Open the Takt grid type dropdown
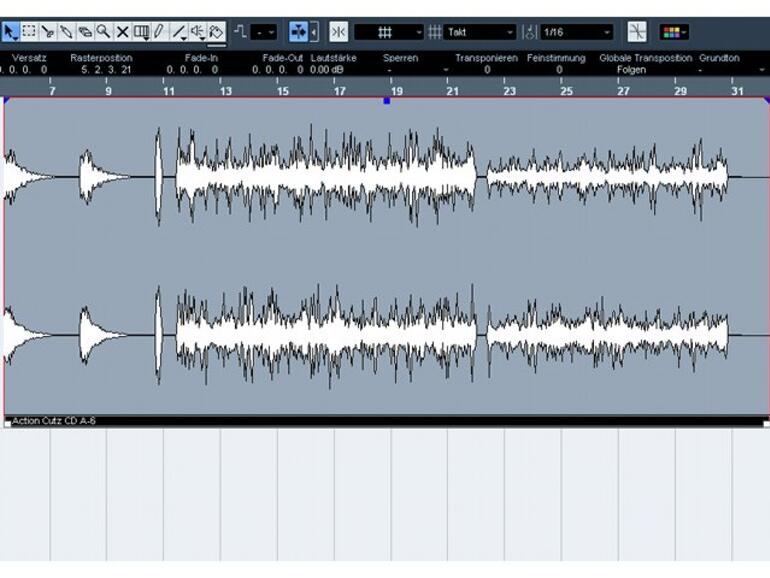770x578 pixels. (x=480, y=32)
